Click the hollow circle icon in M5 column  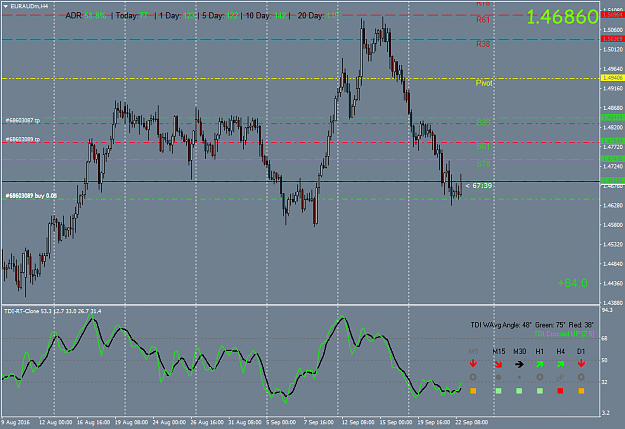click(473, 377)
